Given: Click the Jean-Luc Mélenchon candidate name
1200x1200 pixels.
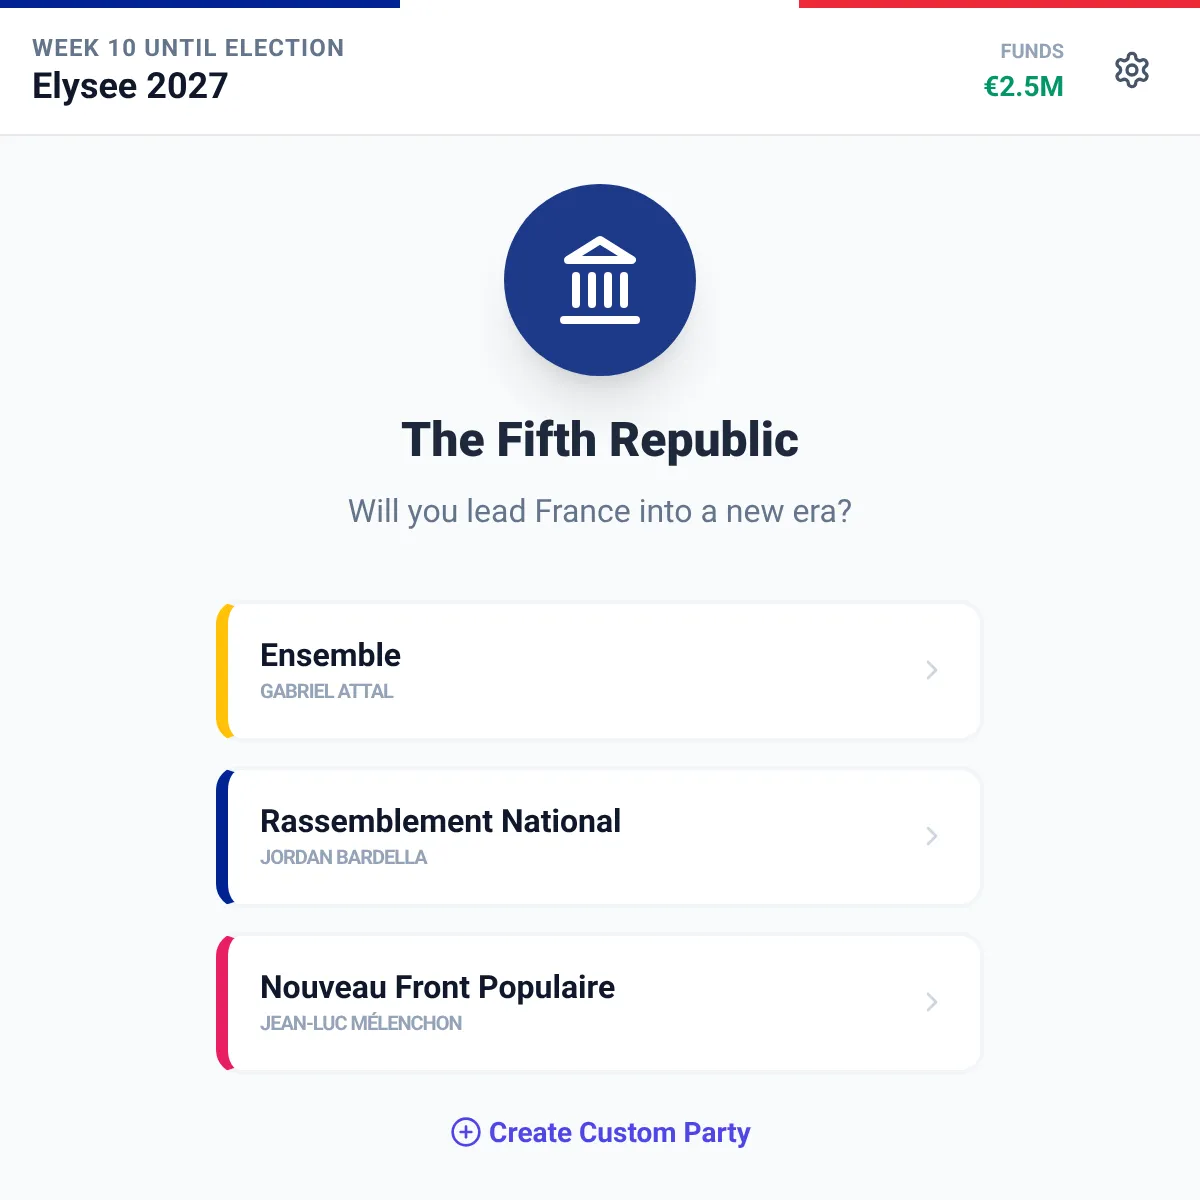Looking at the screenshot, I should pyautogui.click(x=361, y=1023).
